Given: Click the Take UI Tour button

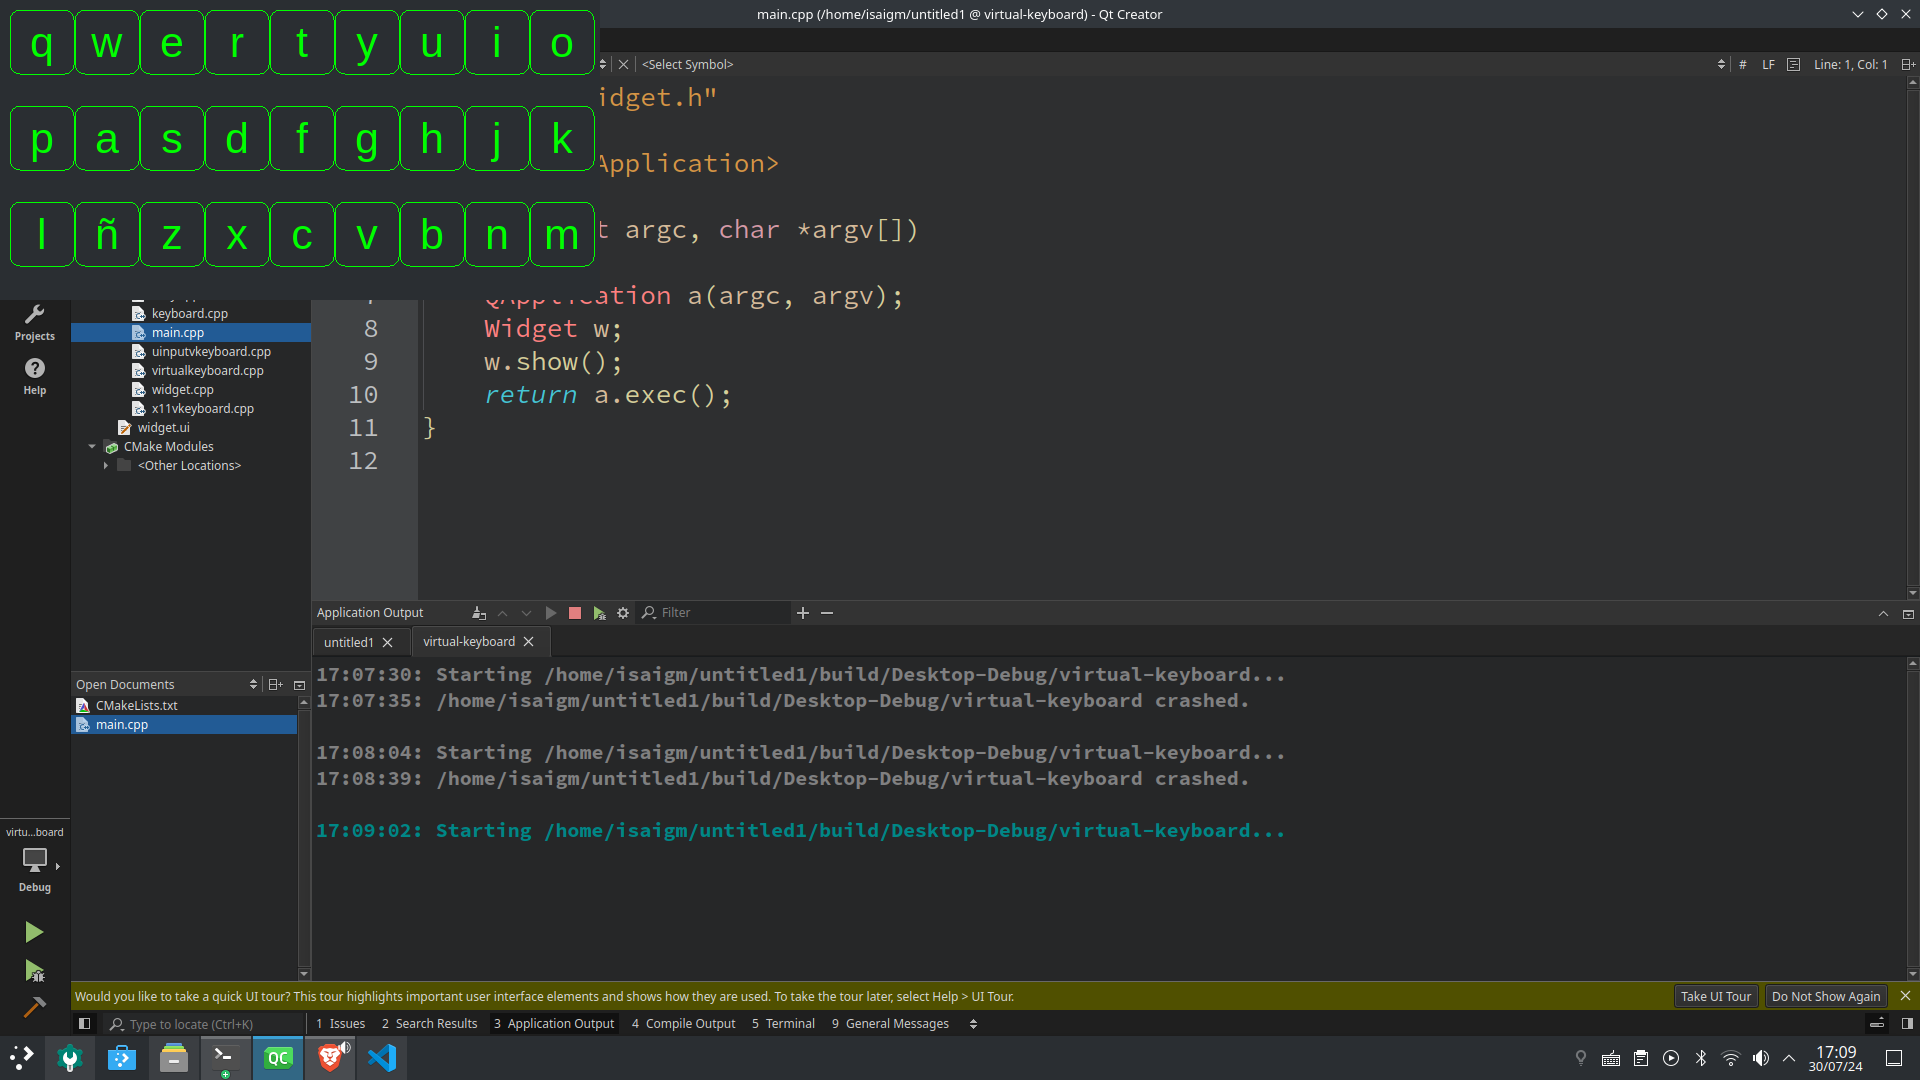Looking at the screenshot, I should [1716, 996].
